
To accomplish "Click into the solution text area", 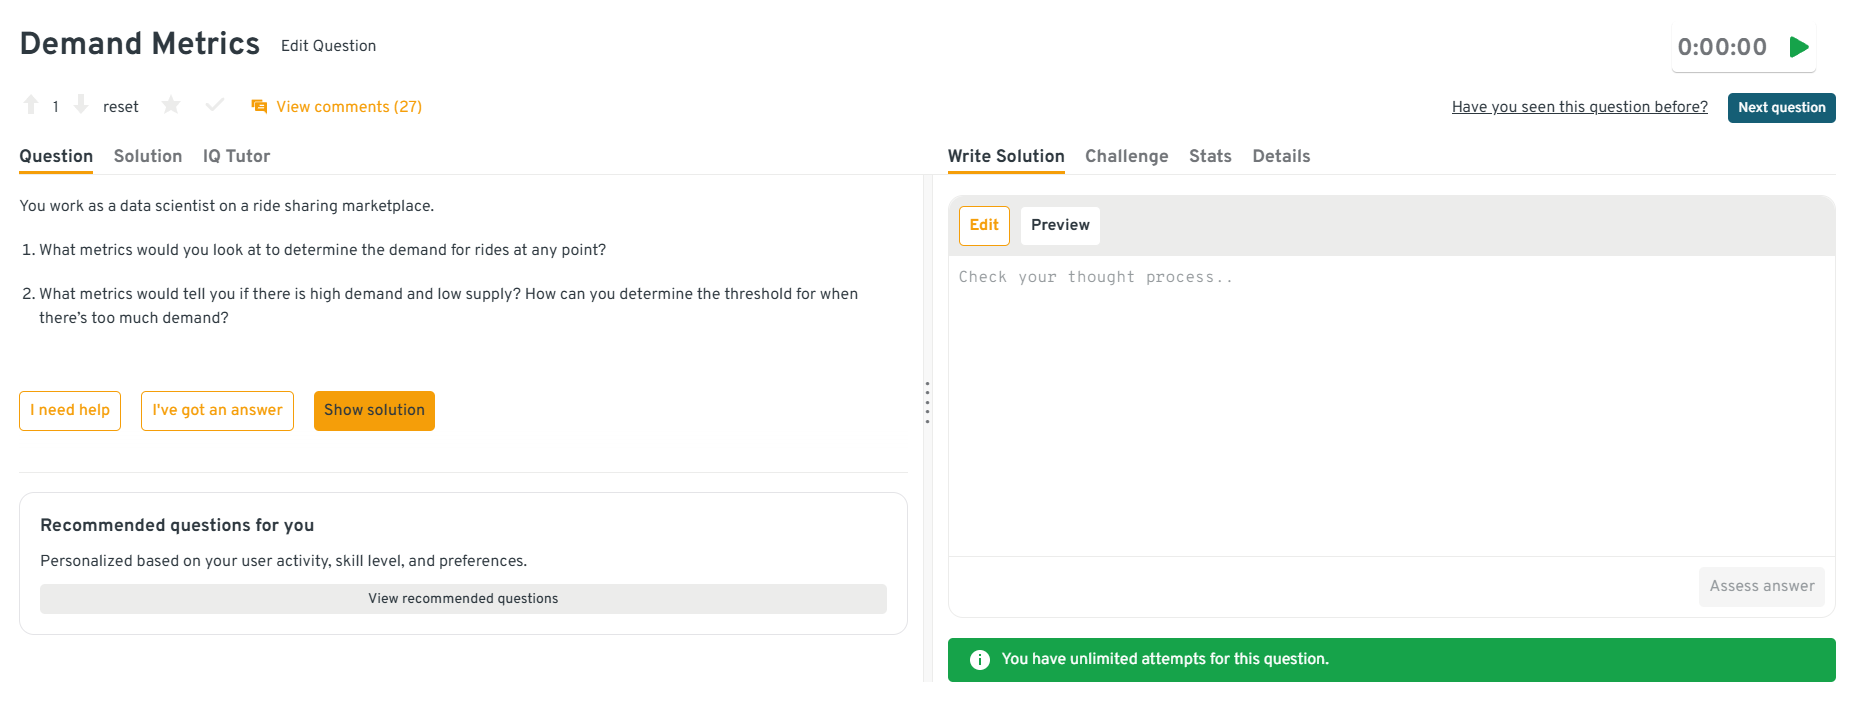I will click(x=1390, y=400).
